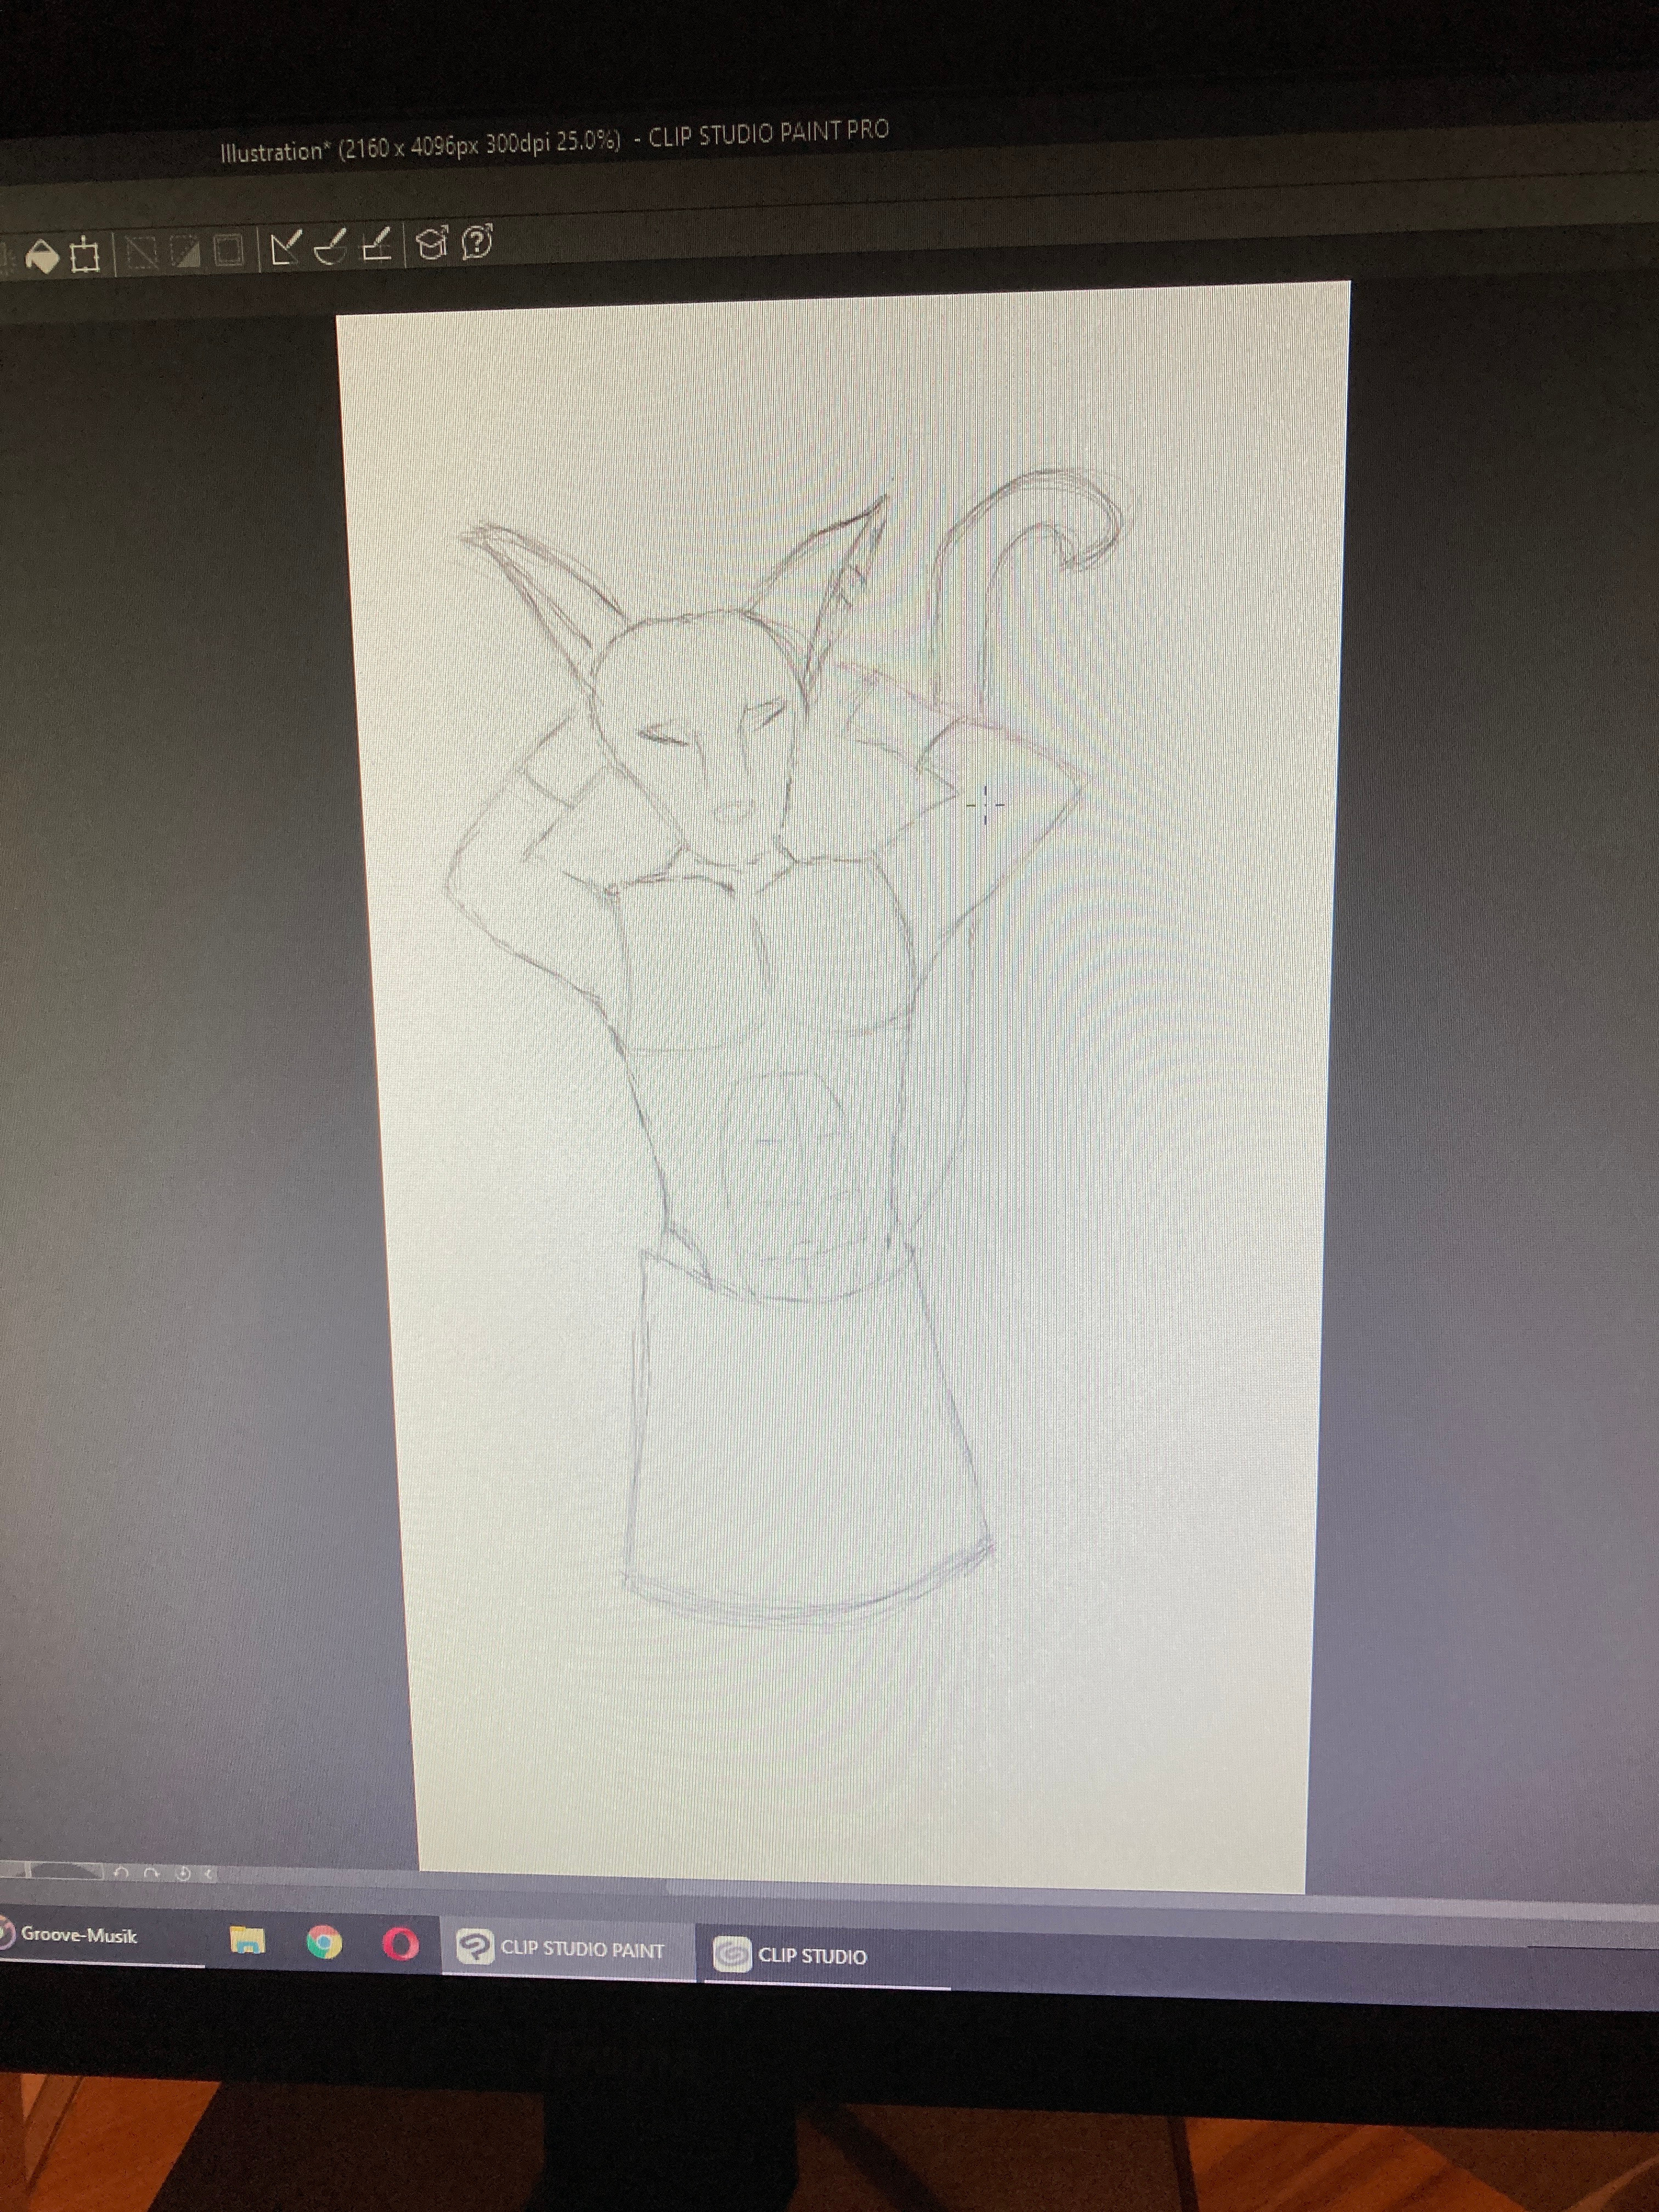Click the Scale/Rotate transform icon

86,255
